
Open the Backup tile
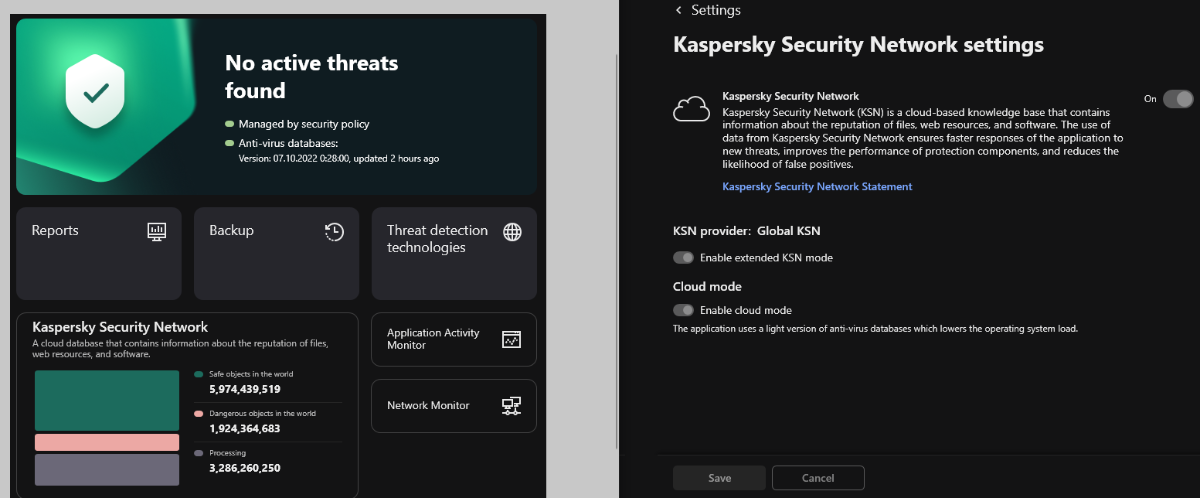[x=275, y=253]
